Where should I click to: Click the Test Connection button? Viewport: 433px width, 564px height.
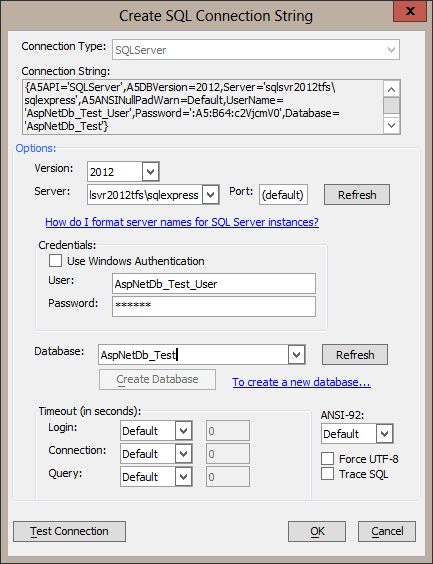tap(69, 531)
